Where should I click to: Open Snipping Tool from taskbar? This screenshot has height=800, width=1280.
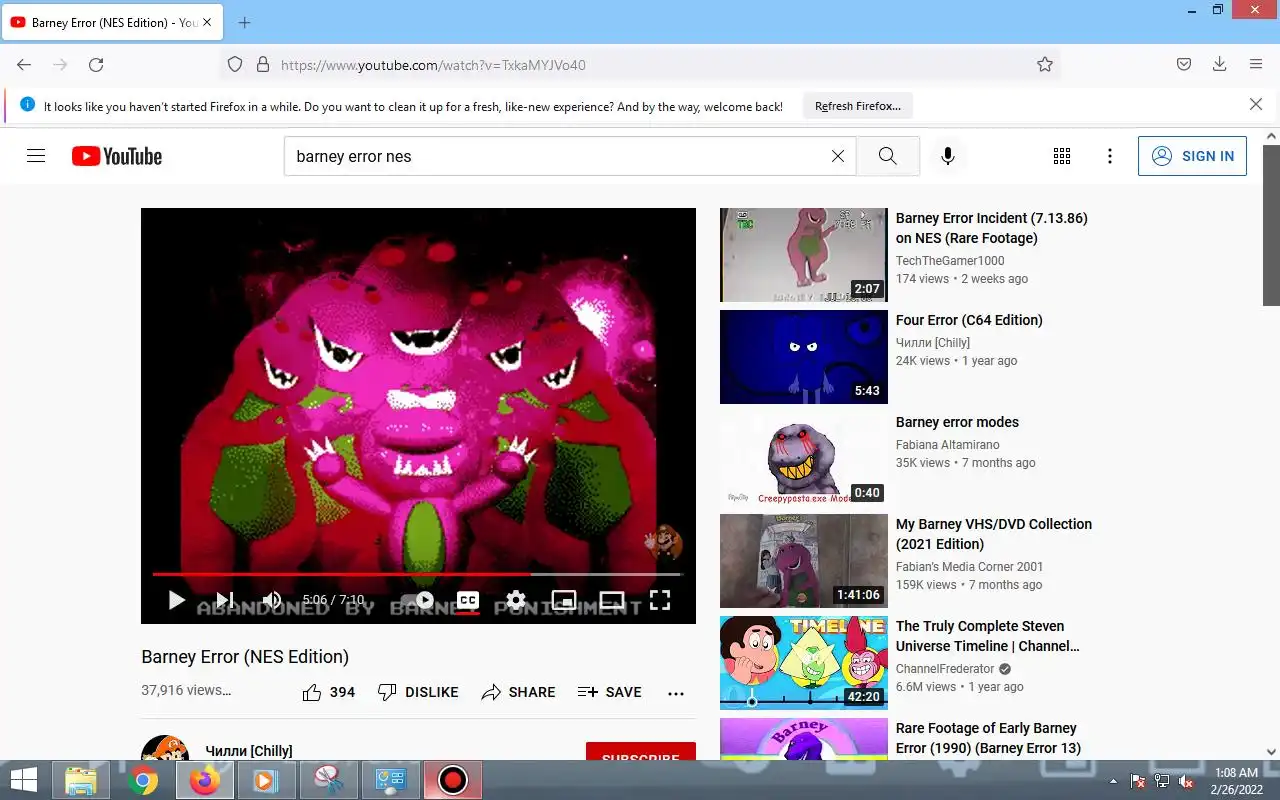(x=328, y=780)
